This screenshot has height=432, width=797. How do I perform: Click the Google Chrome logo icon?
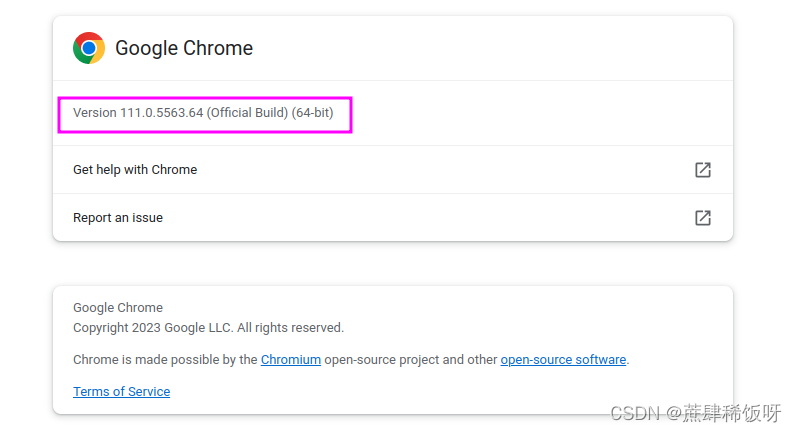tap(89, 48)
